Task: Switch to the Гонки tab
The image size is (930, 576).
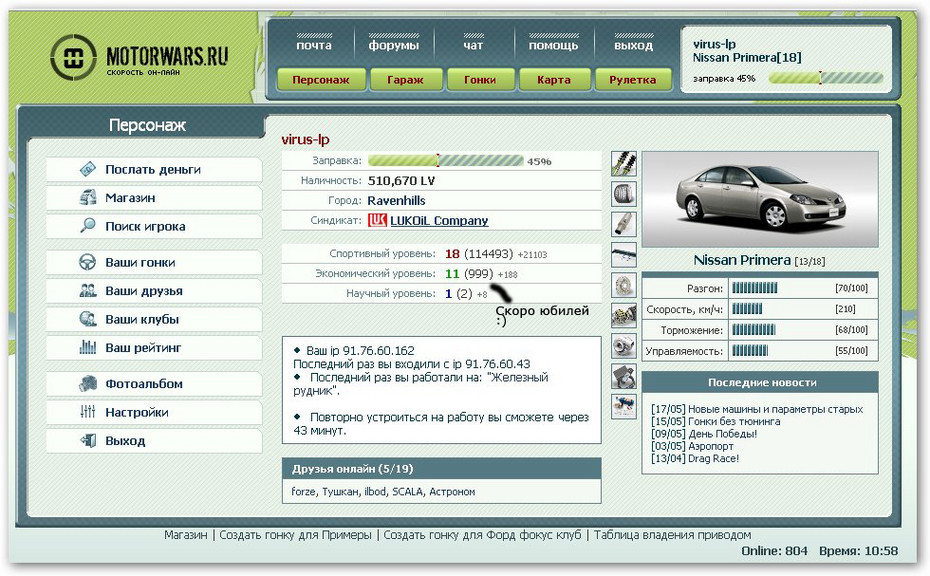Action: tap(480, 79)
